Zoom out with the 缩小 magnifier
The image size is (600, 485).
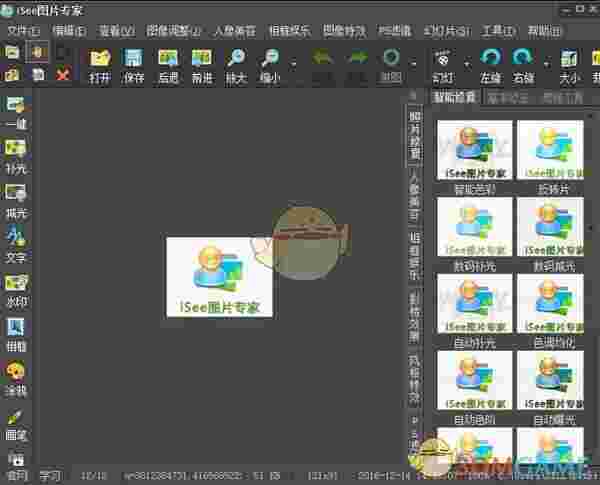click(270, 66)
